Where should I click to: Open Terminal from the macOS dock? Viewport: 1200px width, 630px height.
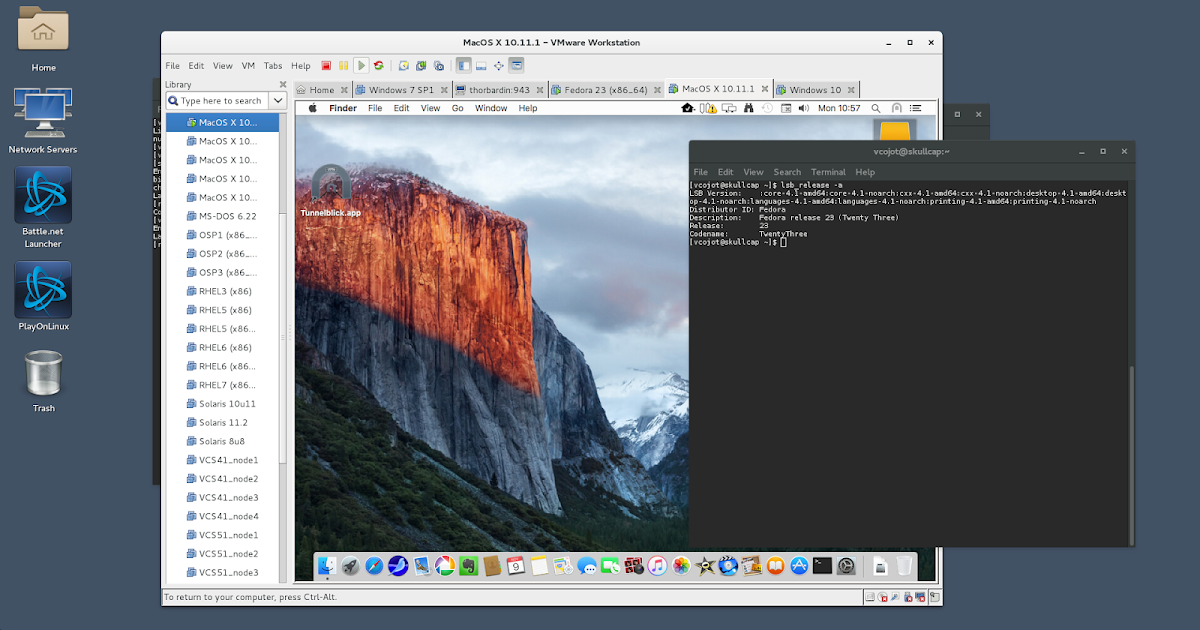pos(824,566)
